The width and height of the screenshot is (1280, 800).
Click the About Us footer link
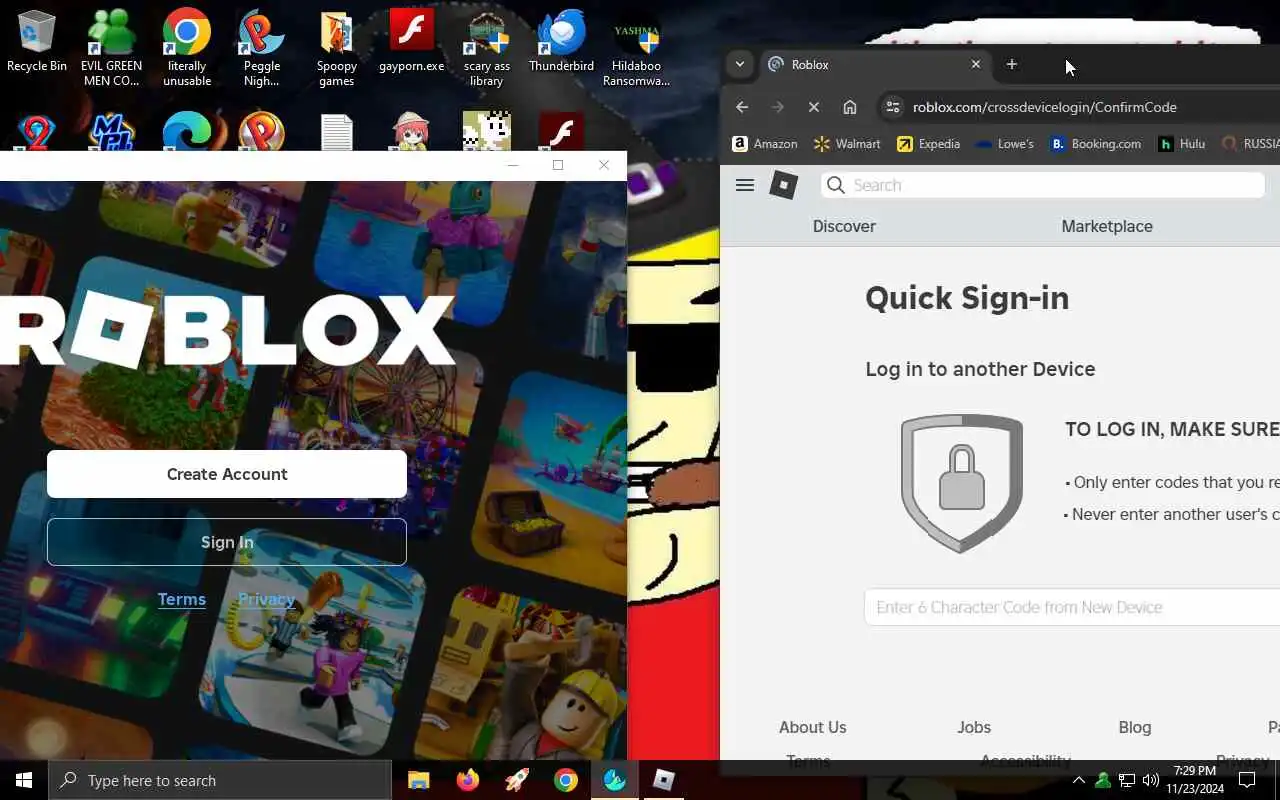(x=813, y=727)
